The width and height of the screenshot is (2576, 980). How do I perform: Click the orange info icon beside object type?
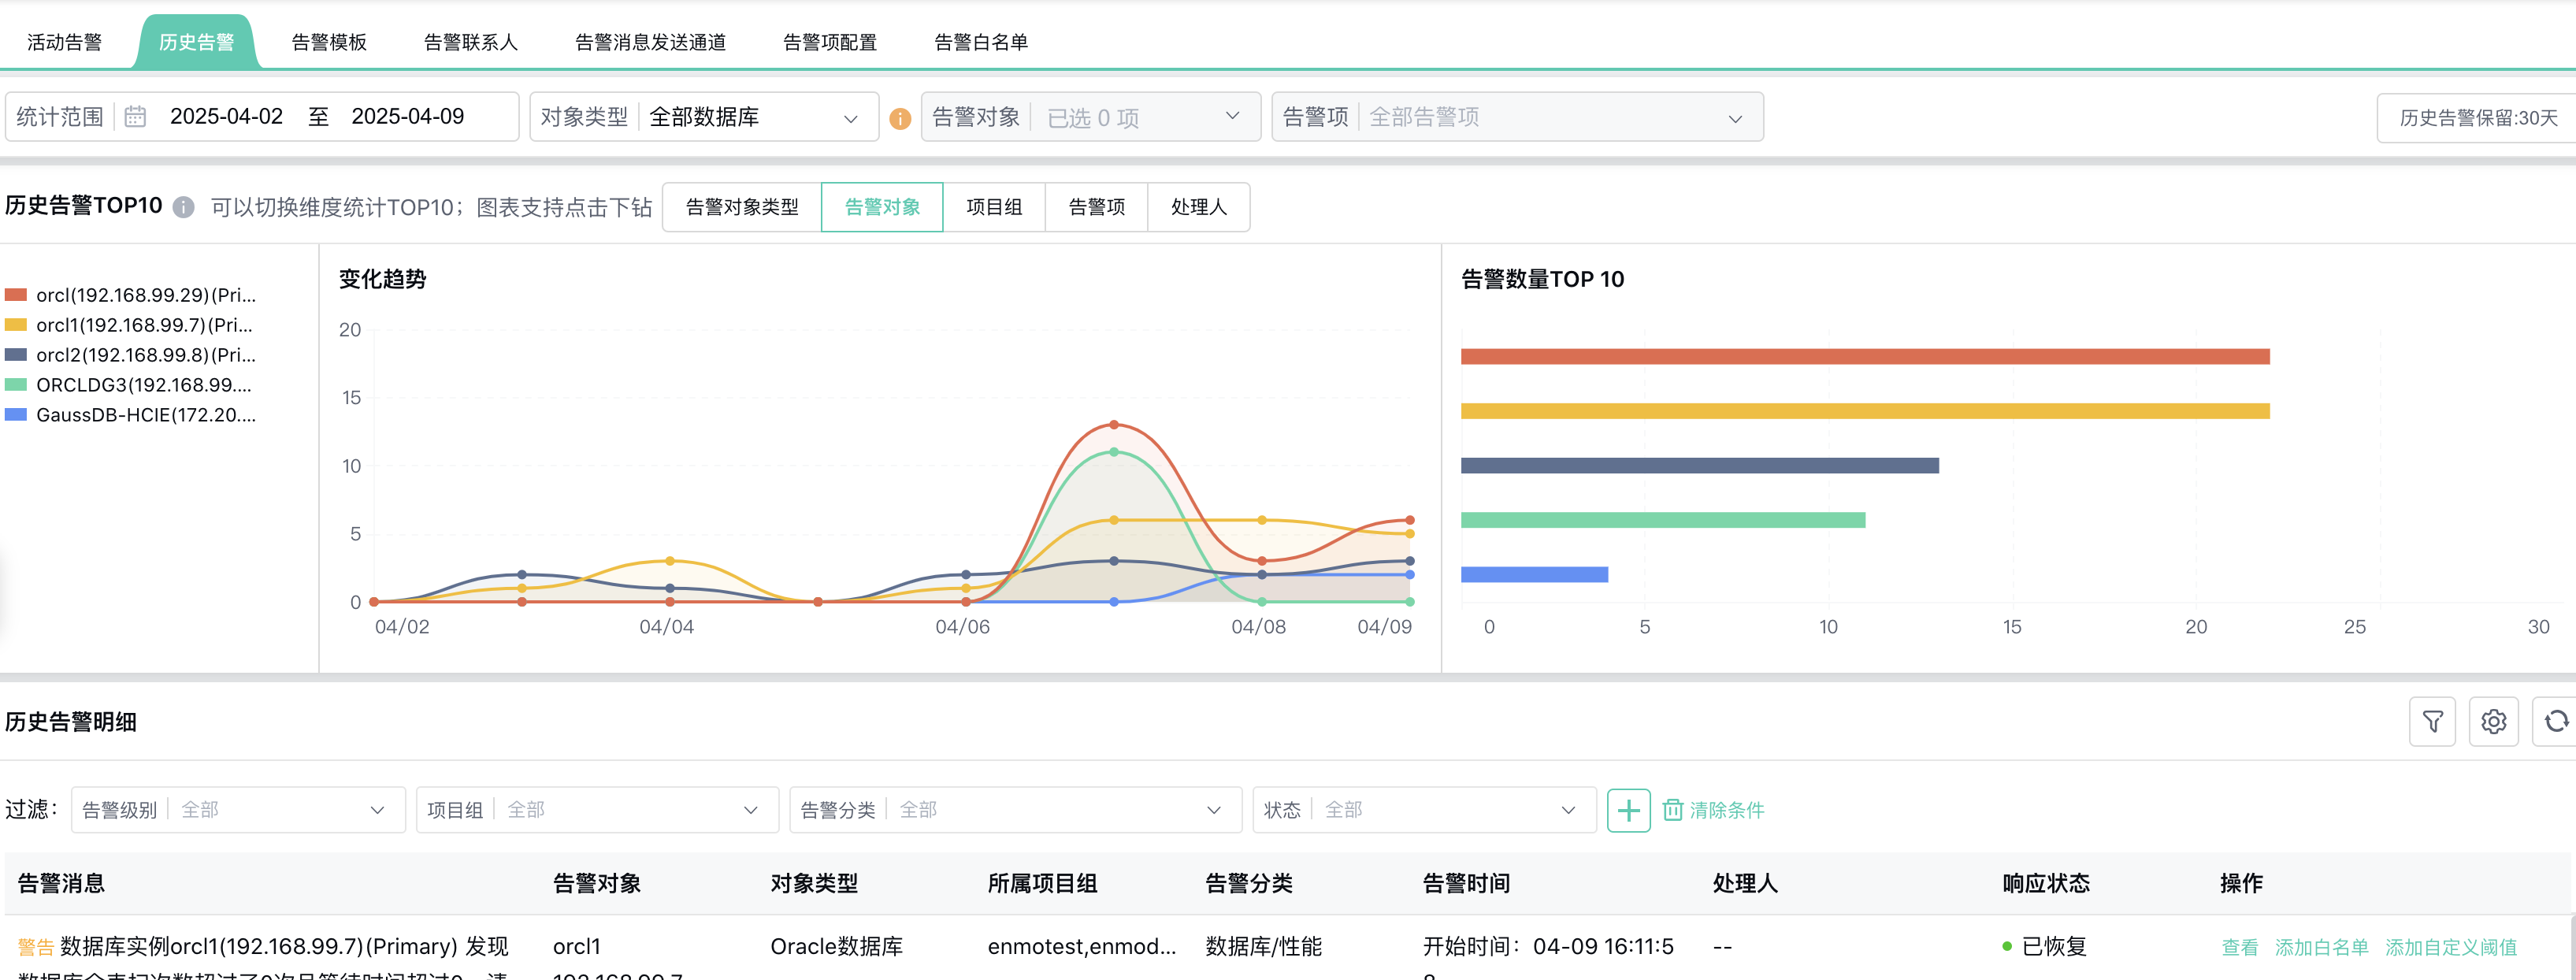[900, 119]
